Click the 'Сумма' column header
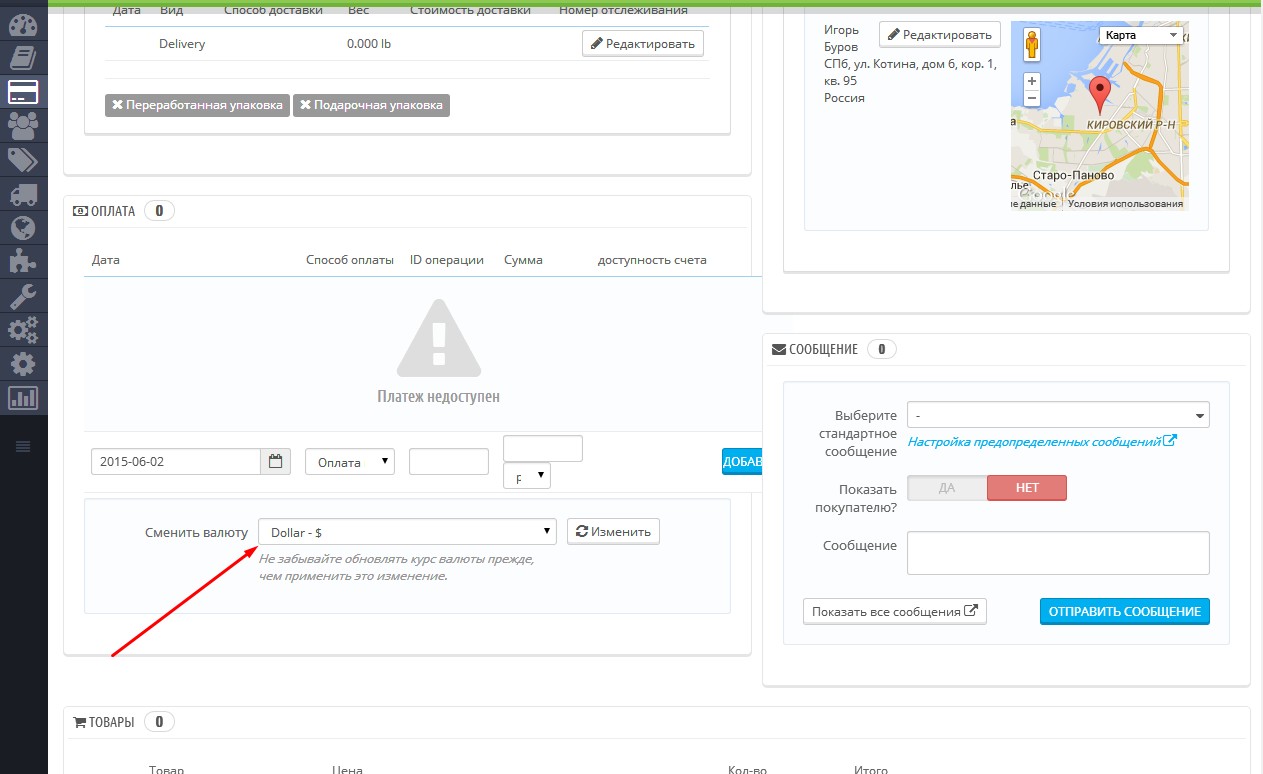Viewport: 1263px width, 774px height. [x=524, y=260]
